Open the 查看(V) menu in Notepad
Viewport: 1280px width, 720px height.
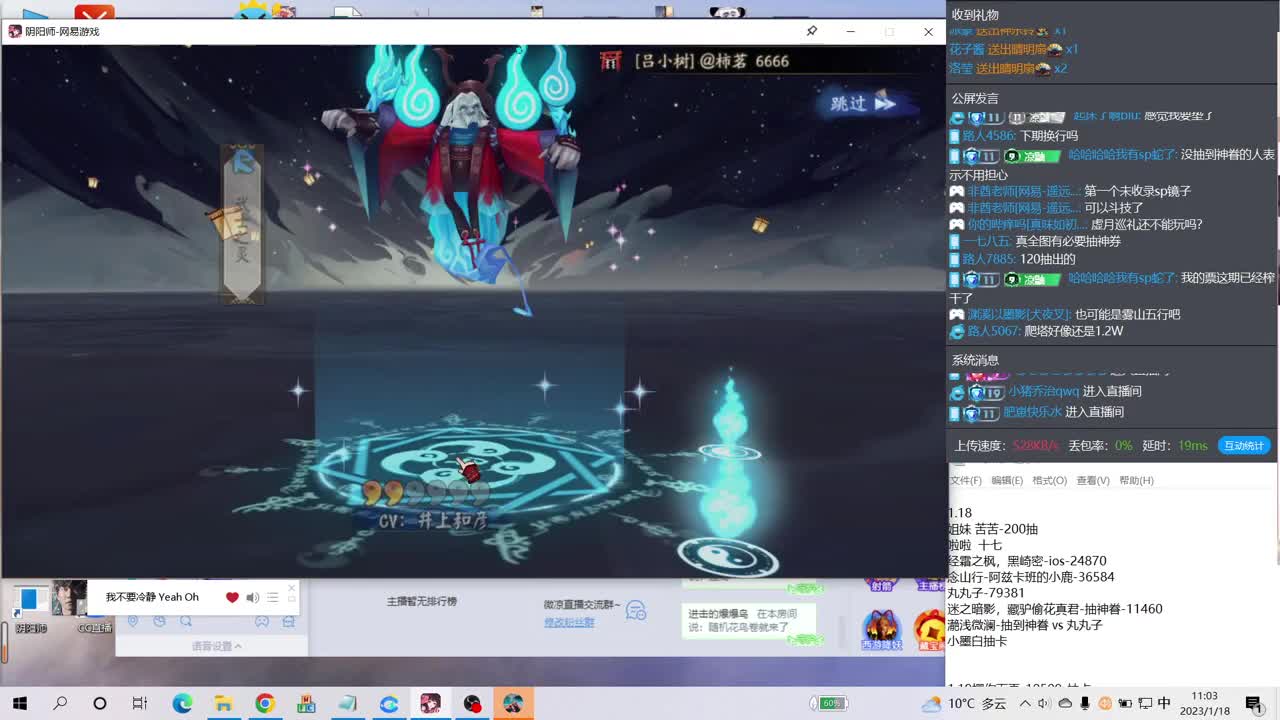[1093, 481]
